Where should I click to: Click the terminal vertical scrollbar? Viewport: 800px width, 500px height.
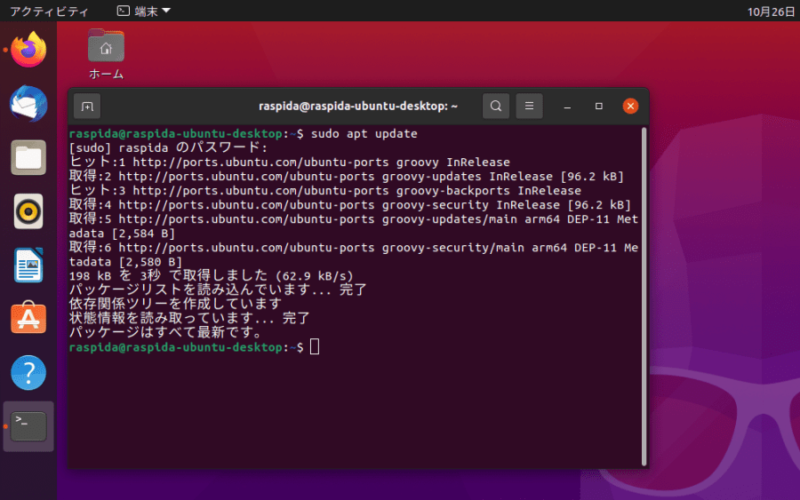(644, 296)
